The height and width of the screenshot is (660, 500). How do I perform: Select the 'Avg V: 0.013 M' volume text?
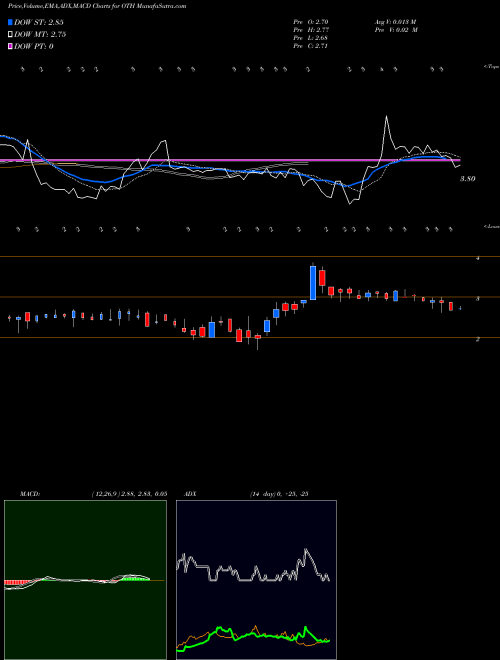click(x=396, y=22)
